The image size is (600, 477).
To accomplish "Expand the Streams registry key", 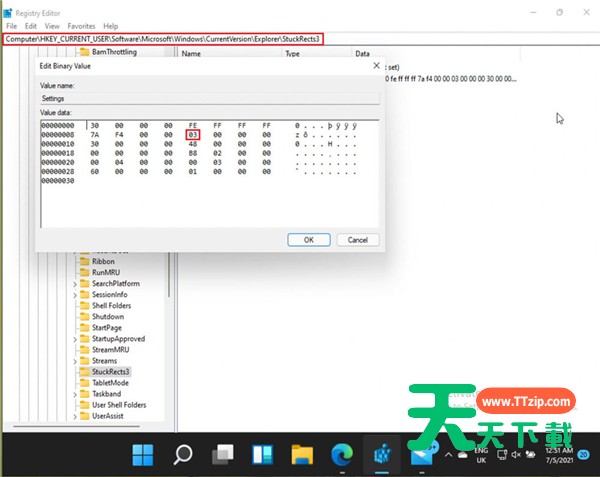I will (x=74, y=360).
